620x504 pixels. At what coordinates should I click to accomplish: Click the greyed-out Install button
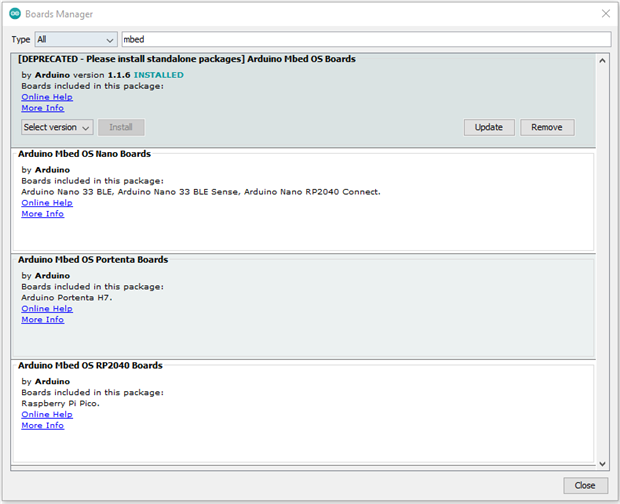tap(121, 127)
